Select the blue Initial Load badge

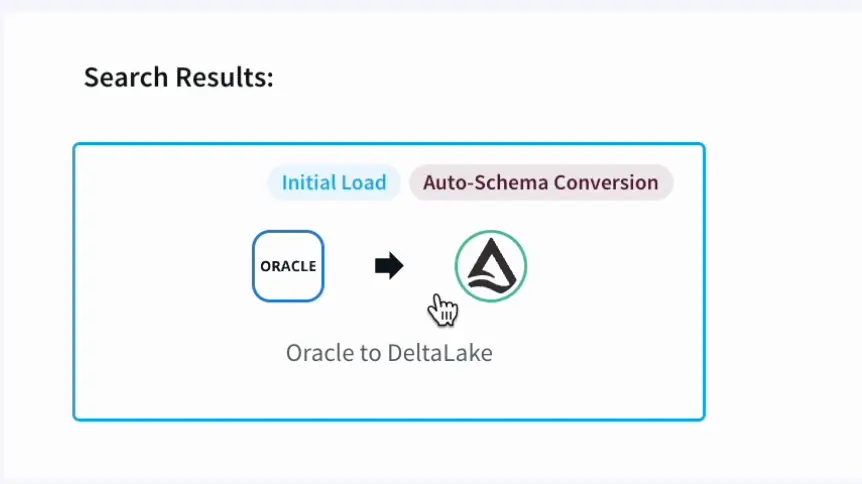coord(334,183)
